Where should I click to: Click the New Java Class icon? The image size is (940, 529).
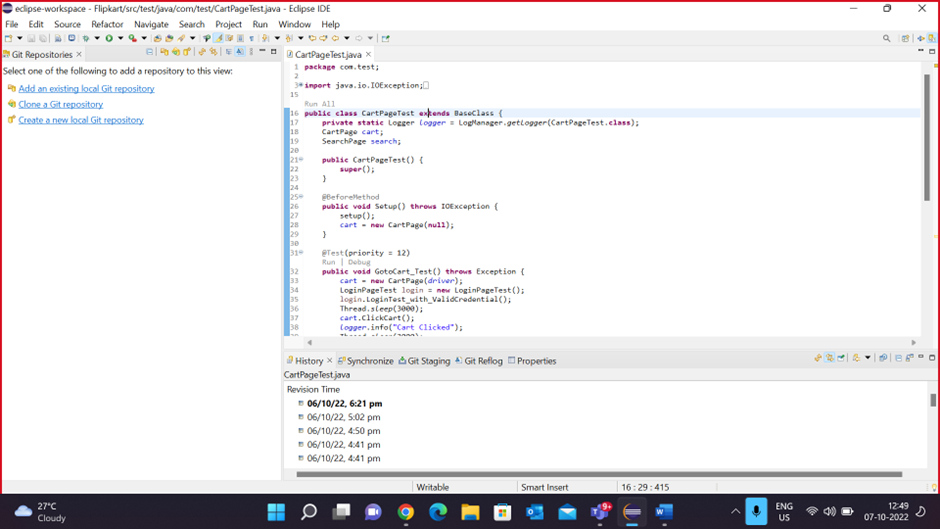point(169,38)
